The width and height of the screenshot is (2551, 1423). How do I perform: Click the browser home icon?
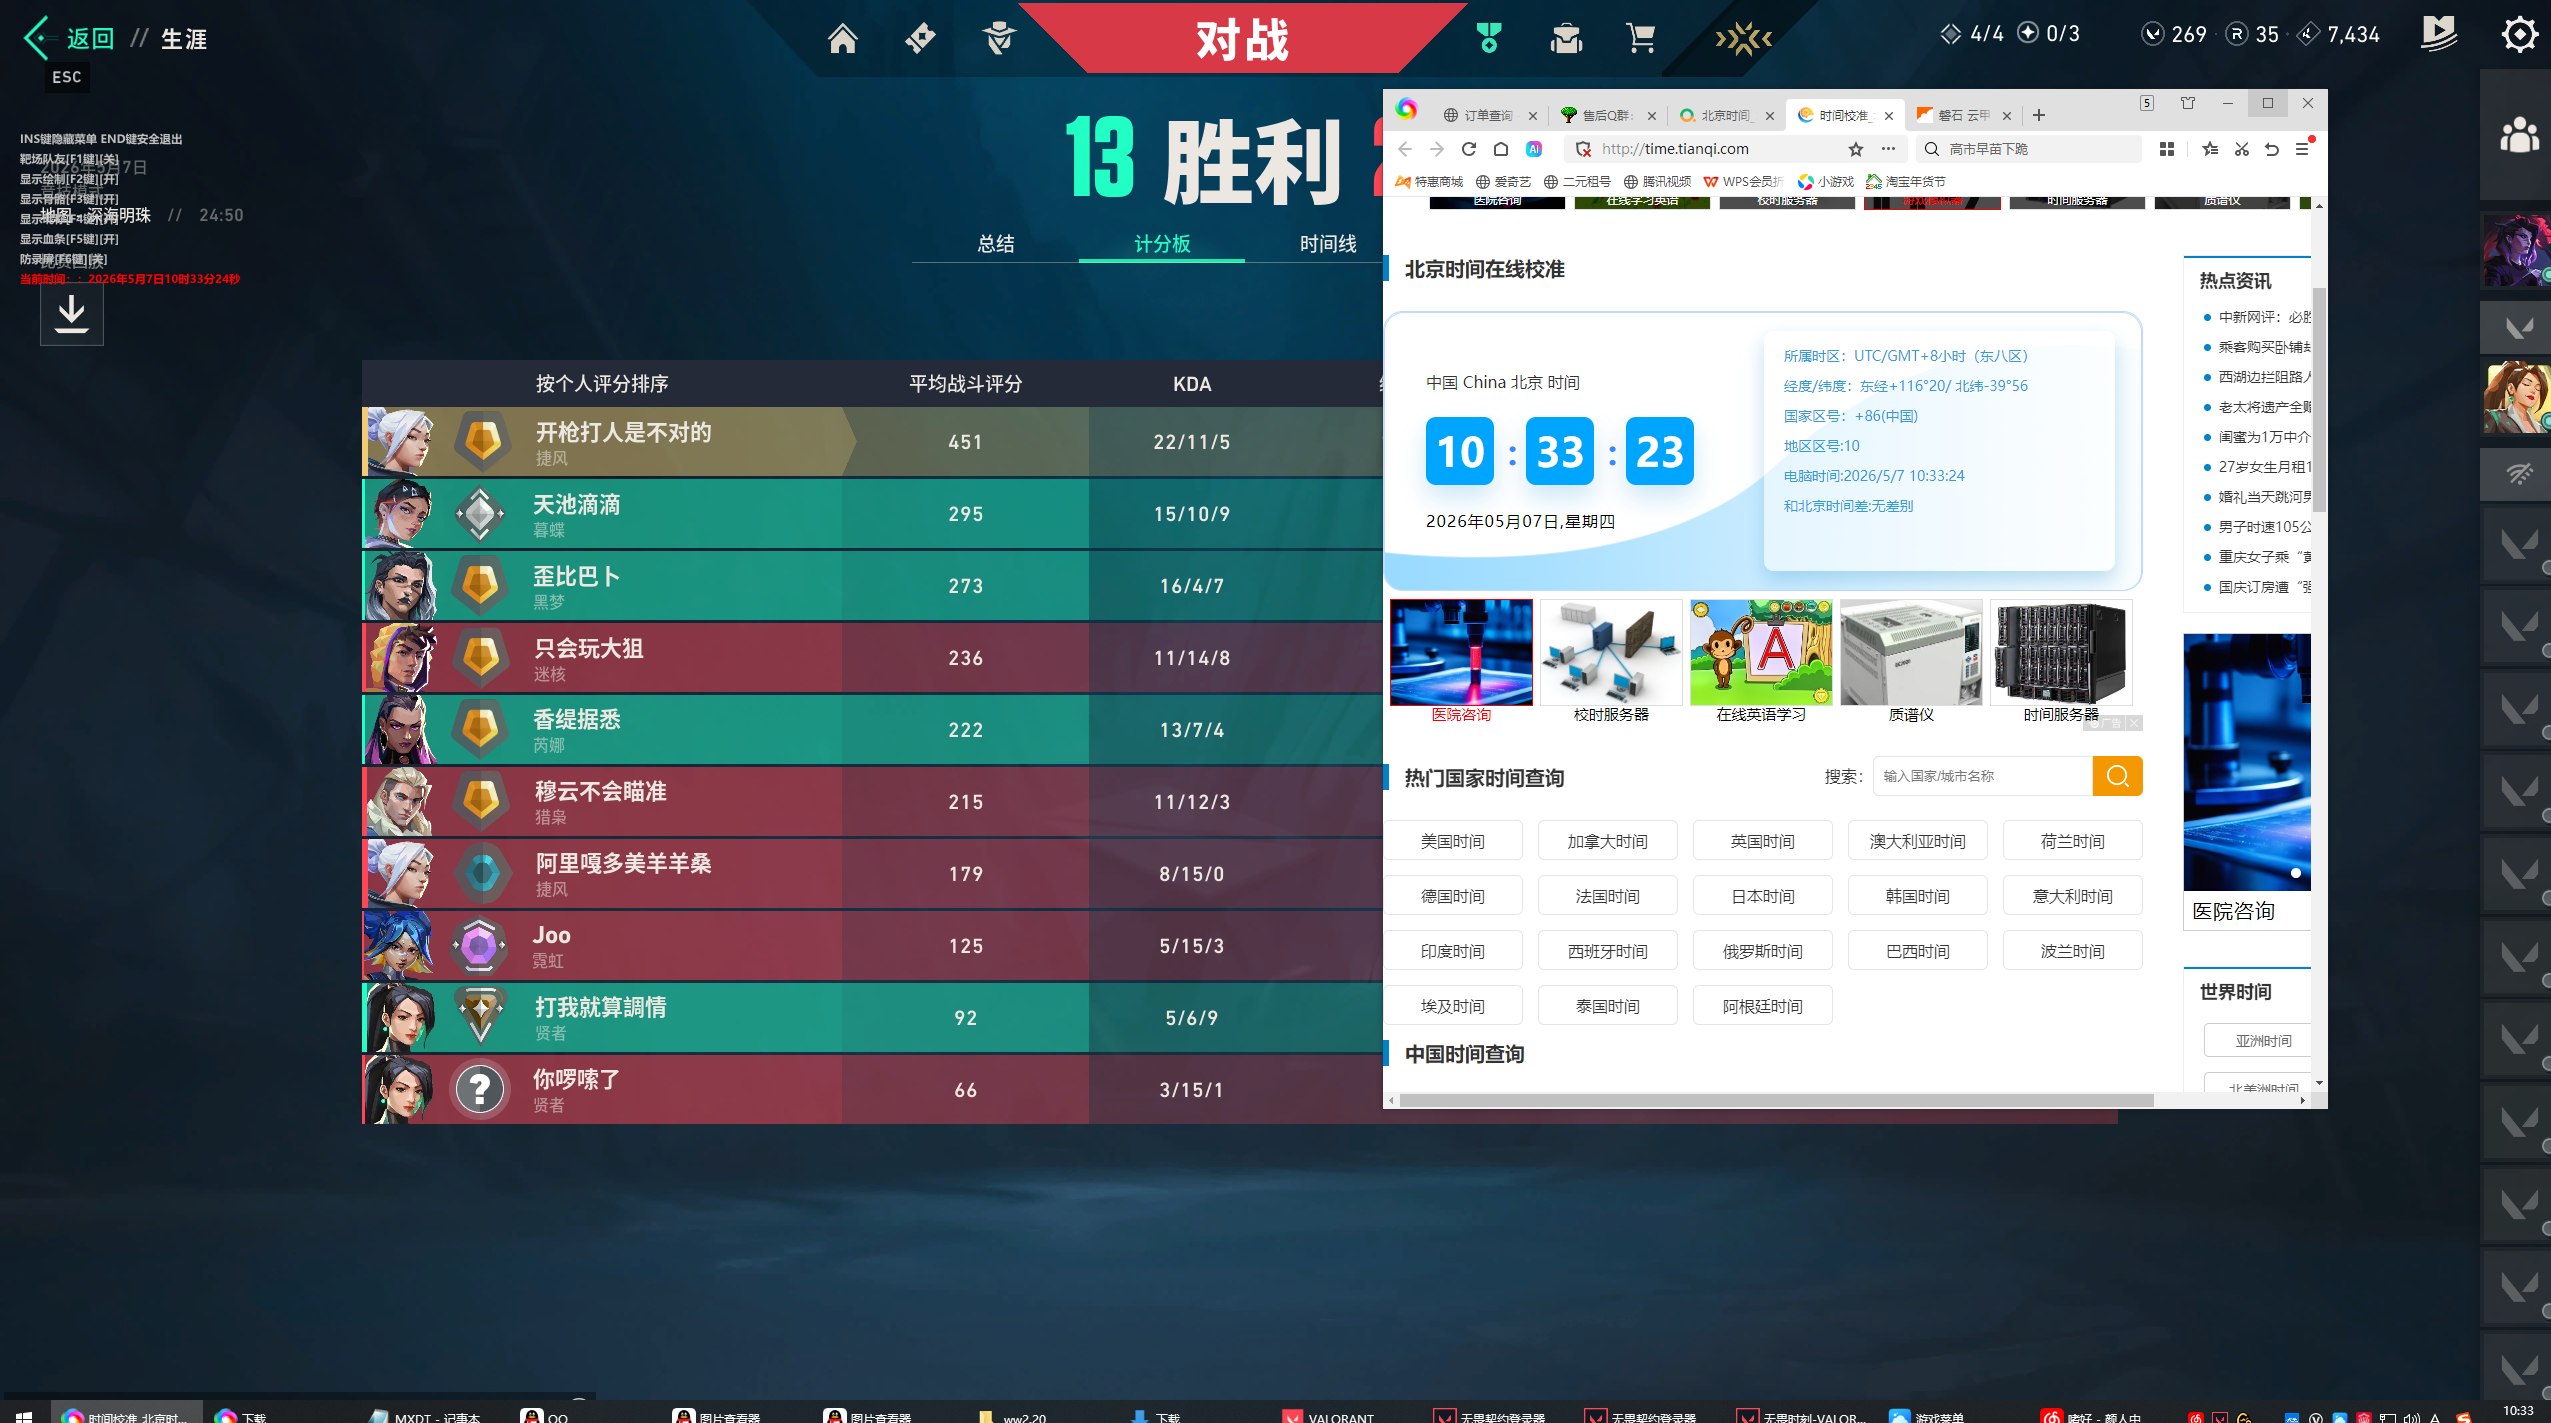pos(1501,149)
